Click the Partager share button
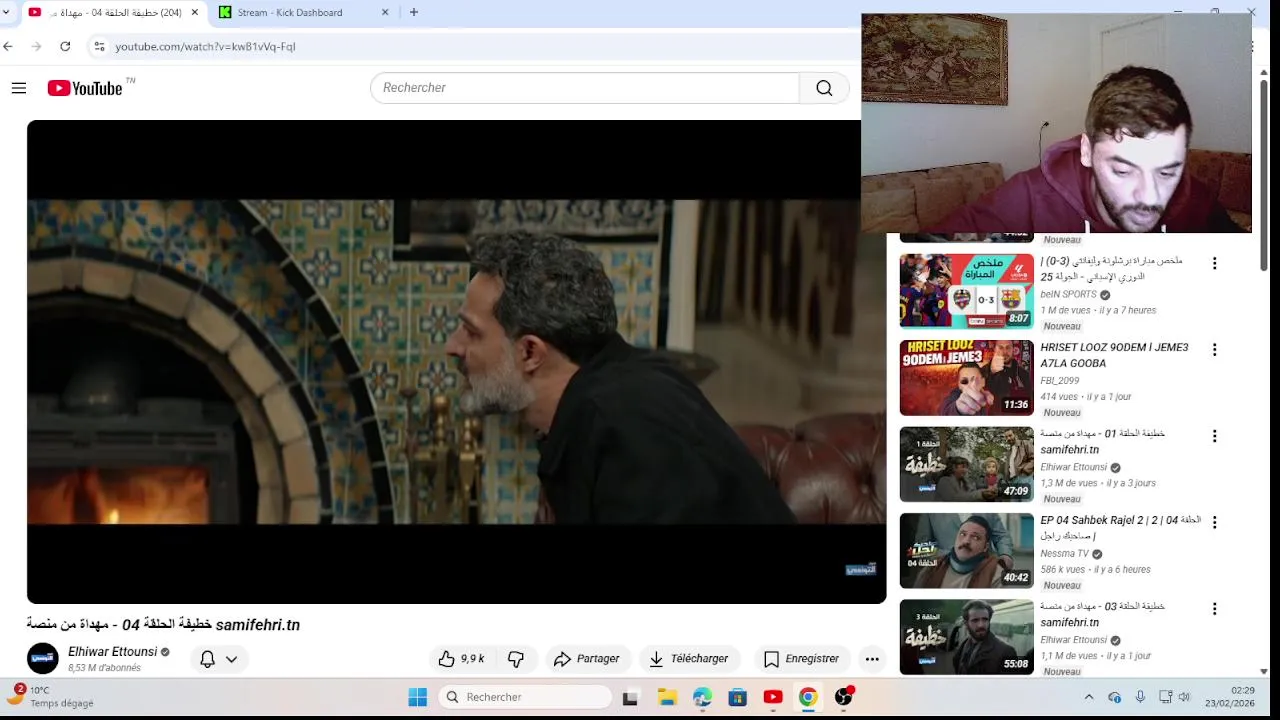Screen dimensions: 1280x720 (587, 659)
